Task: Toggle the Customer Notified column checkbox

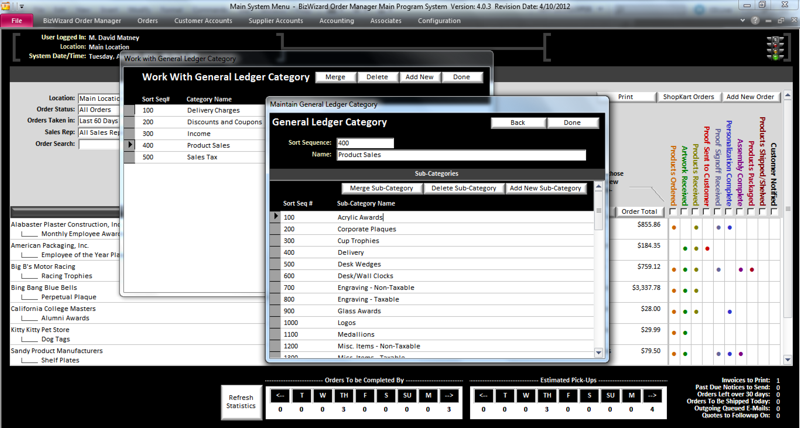Action: pyautogui.click(x=773, y=211)
